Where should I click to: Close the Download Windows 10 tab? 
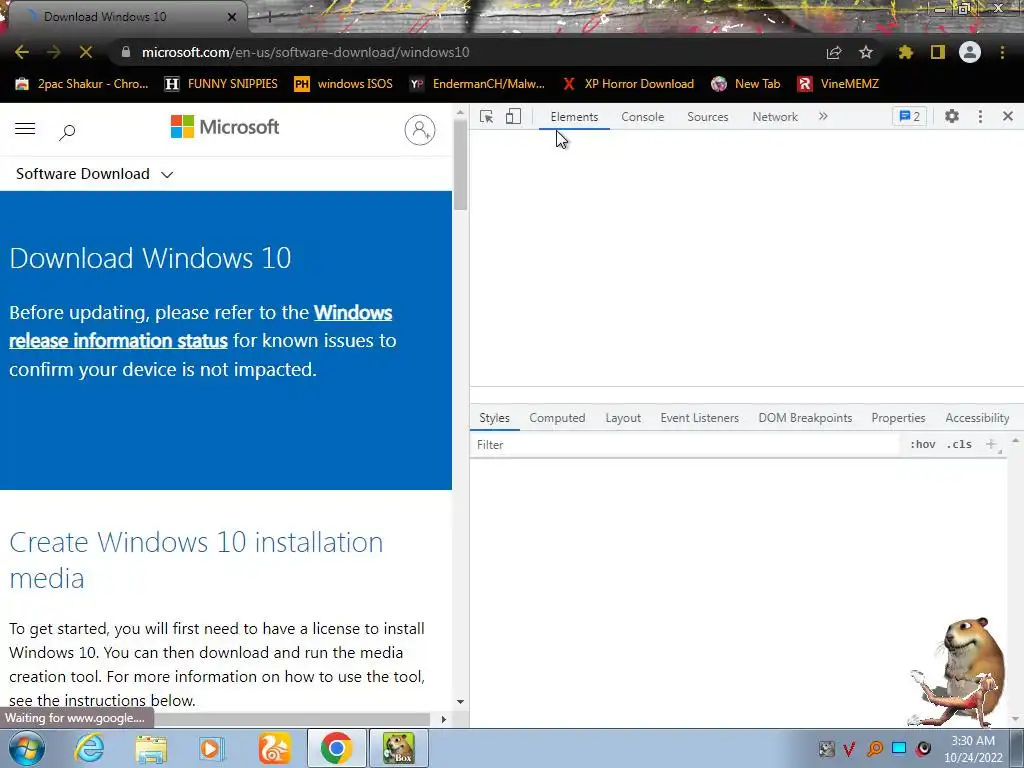click(232, 17)
